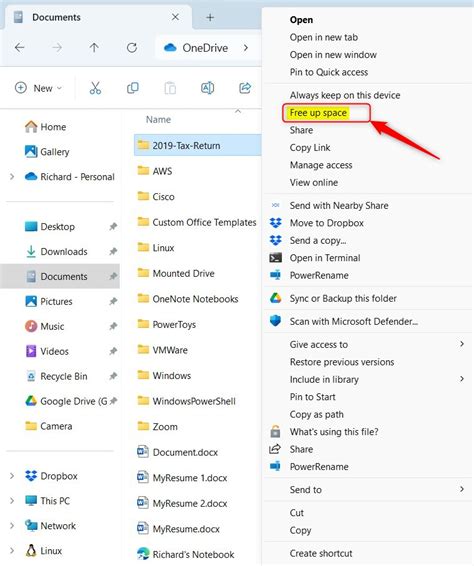Image resolution: width=474 pixels, height=566 pixels.
Task: Open a new tab with plus button
Action: 210,17
